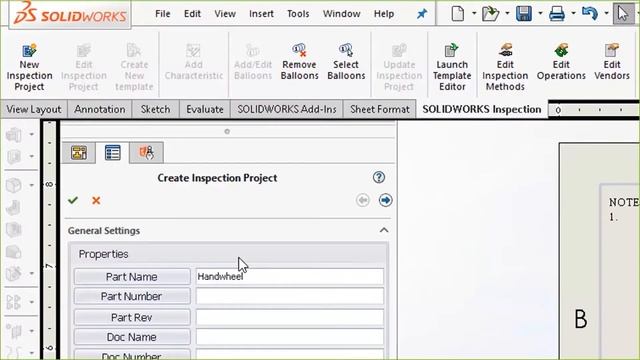Click the Print icon

pos(557,13)
